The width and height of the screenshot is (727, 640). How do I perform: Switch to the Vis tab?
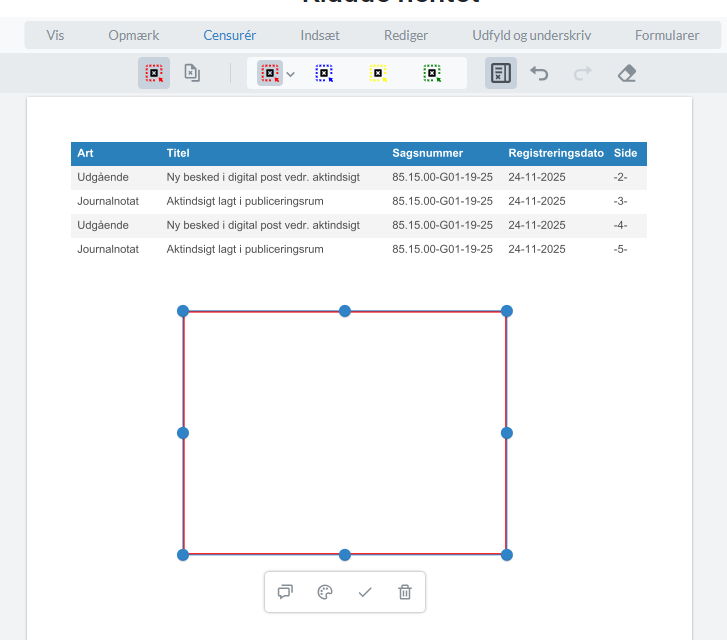[55, 35]
